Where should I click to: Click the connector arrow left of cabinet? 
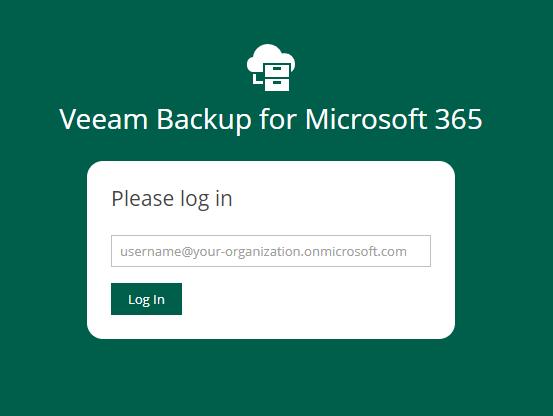tap(258, 79)
